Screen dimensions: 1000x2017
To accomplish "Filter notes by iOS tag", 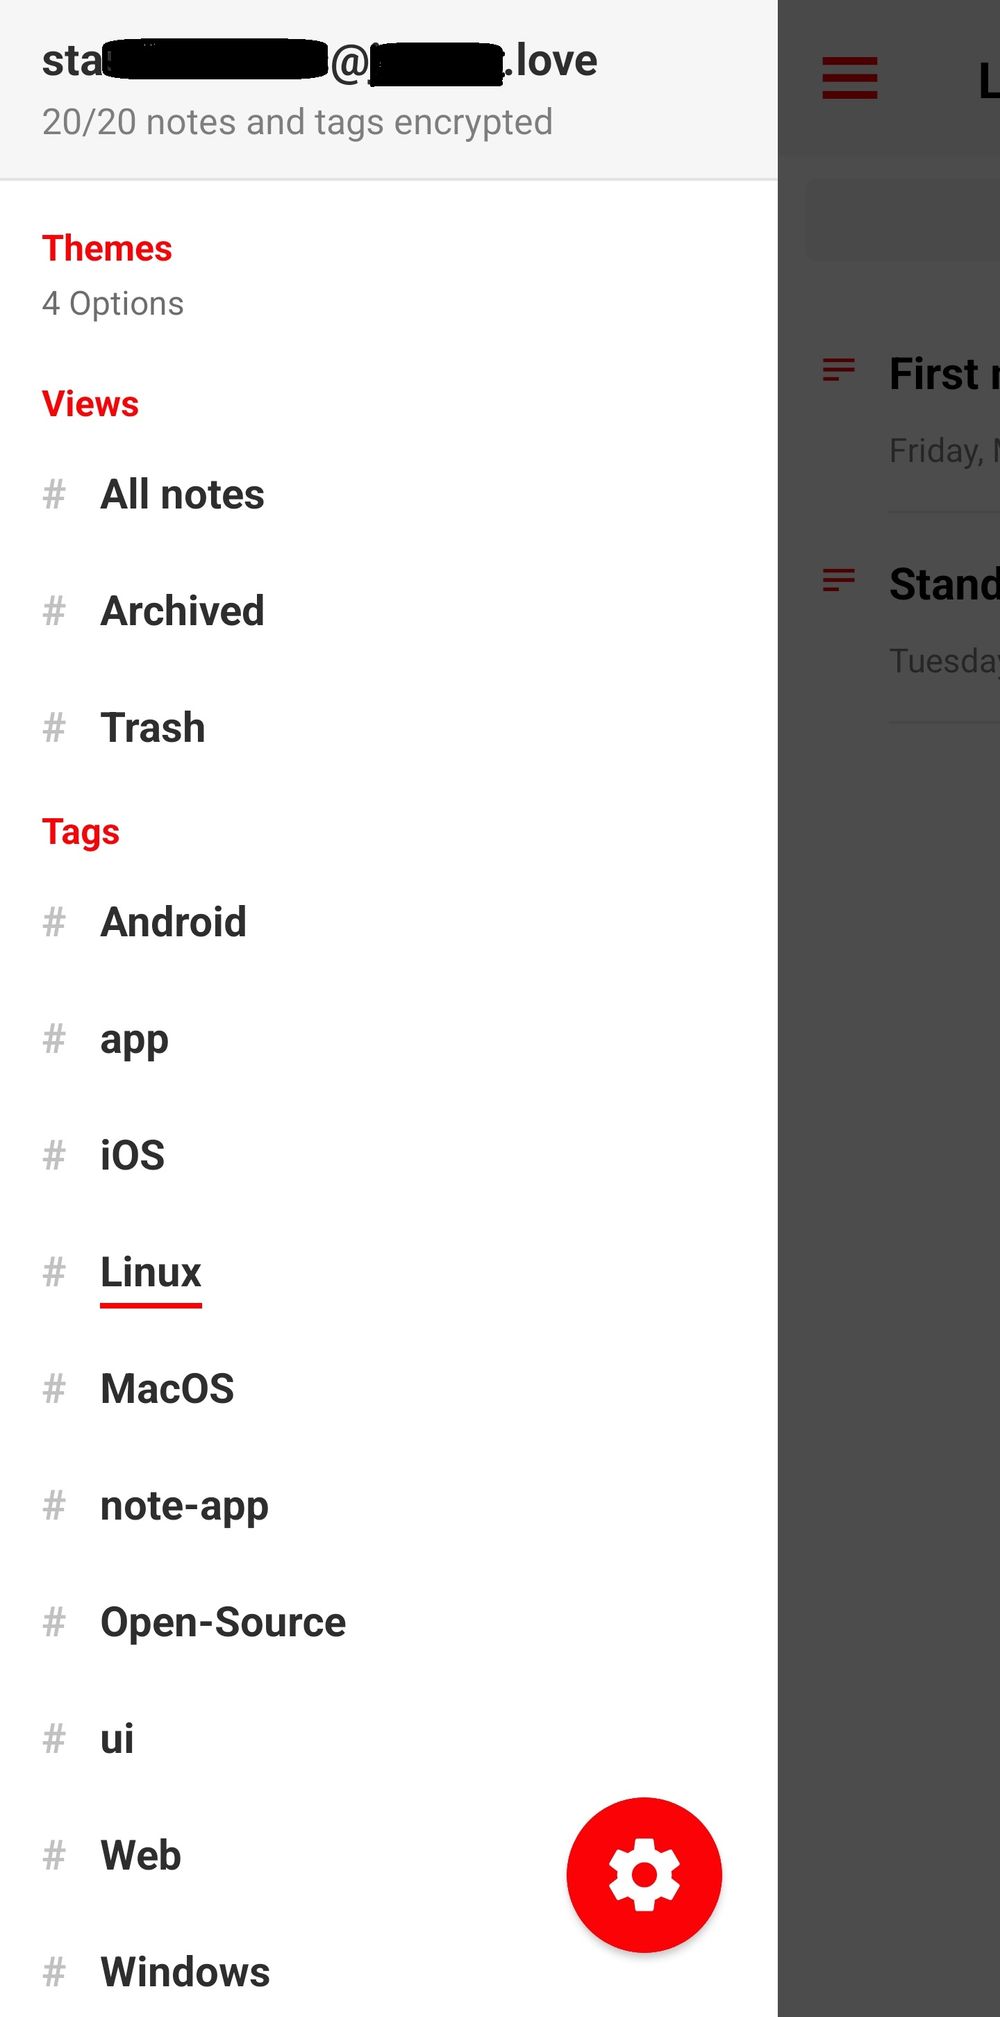I will 132,1156.
